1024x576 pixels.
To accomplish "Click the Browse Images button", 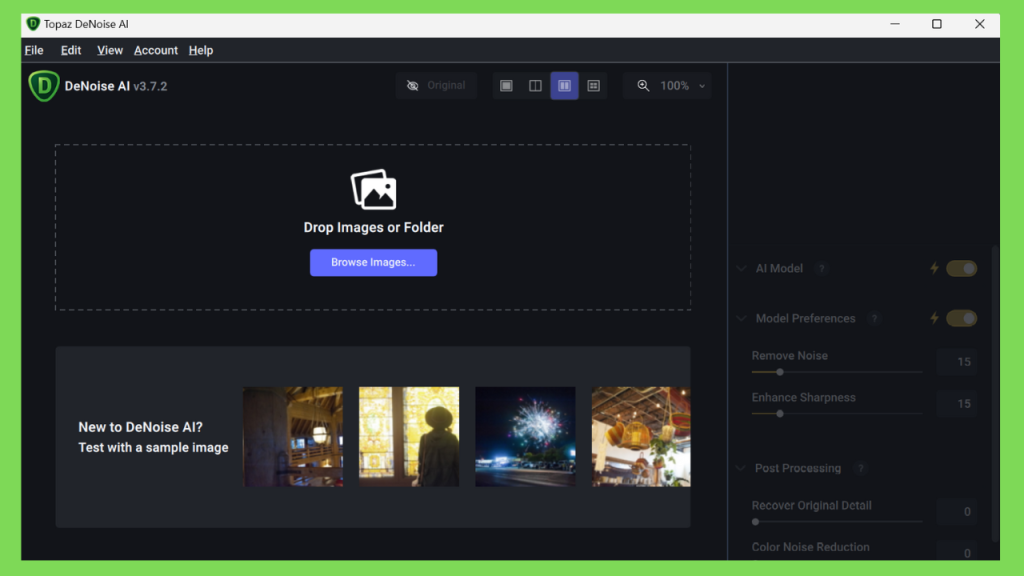I will tap(374, 263).
